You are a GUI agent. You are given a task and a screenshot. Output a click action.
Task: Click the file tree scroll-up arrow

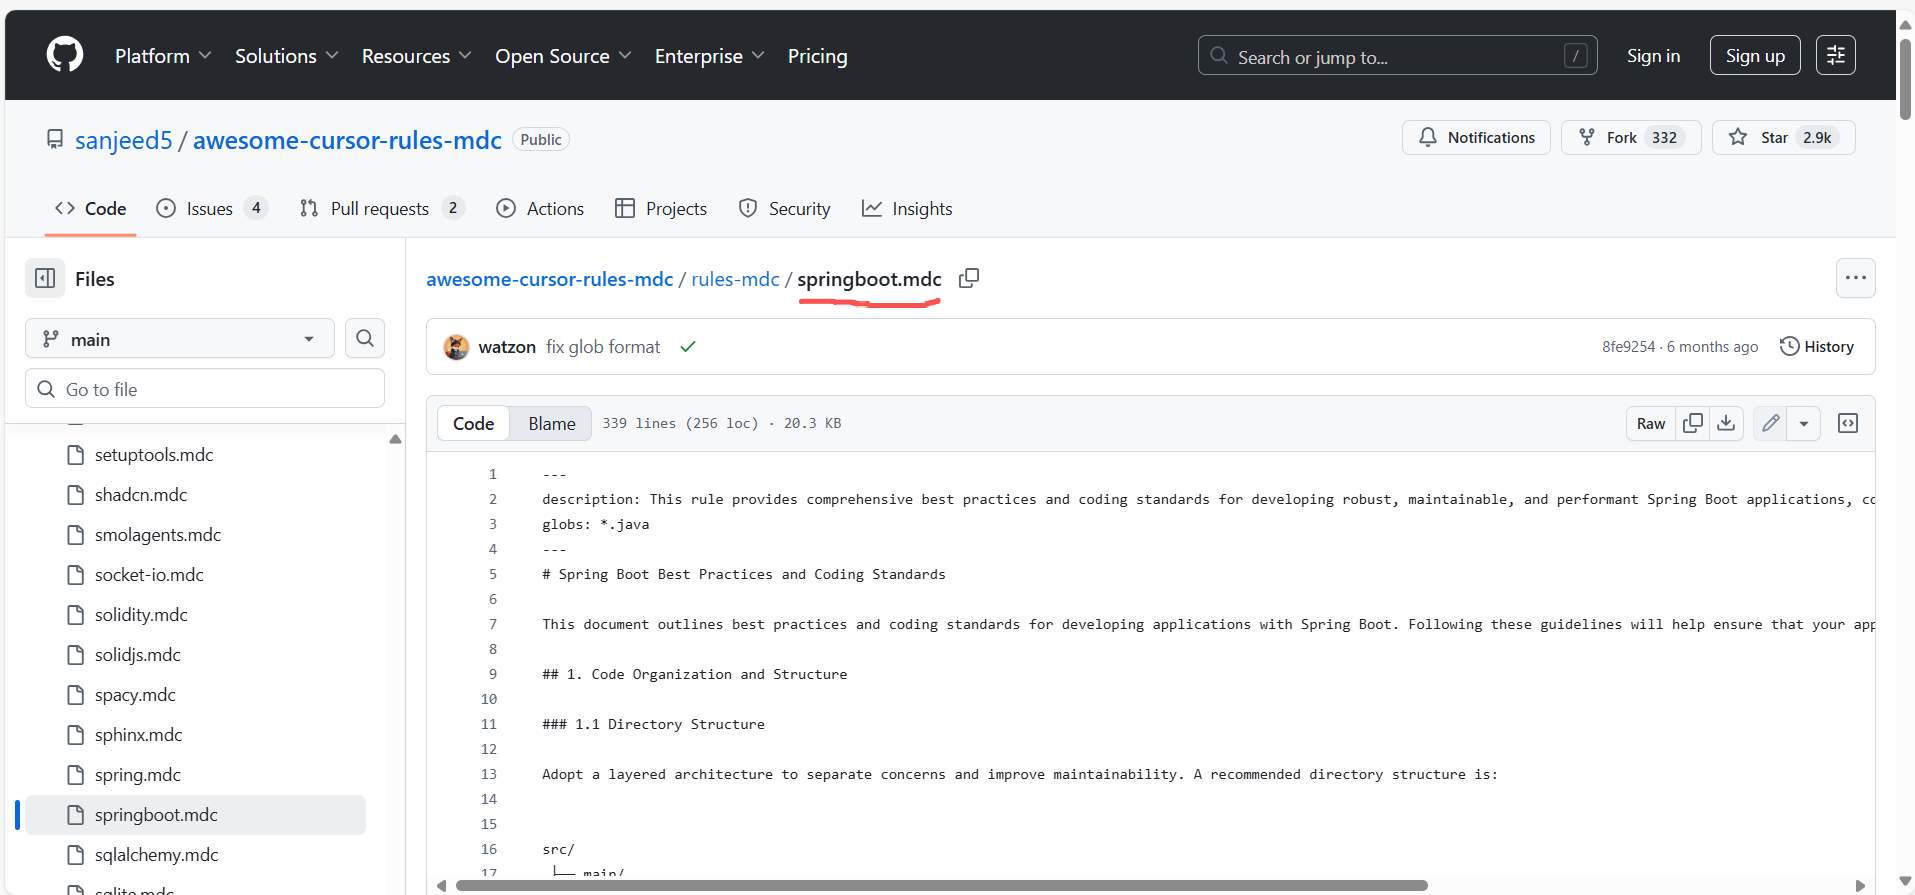pos(395,439)
